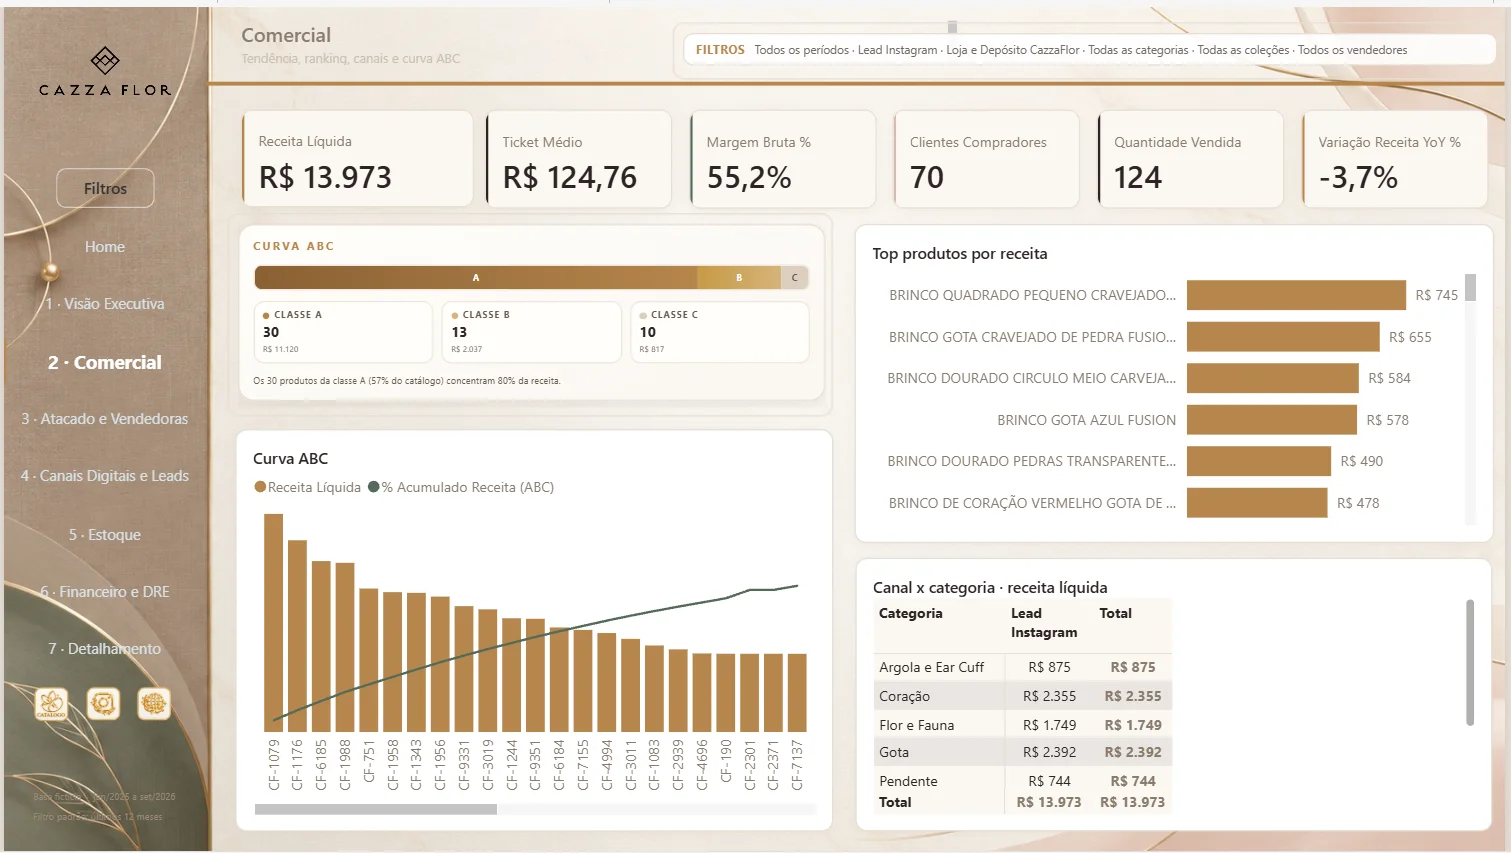Select segment A of the ABC bar
Viewport: 1511px width, 853px height.
[476, 277]
